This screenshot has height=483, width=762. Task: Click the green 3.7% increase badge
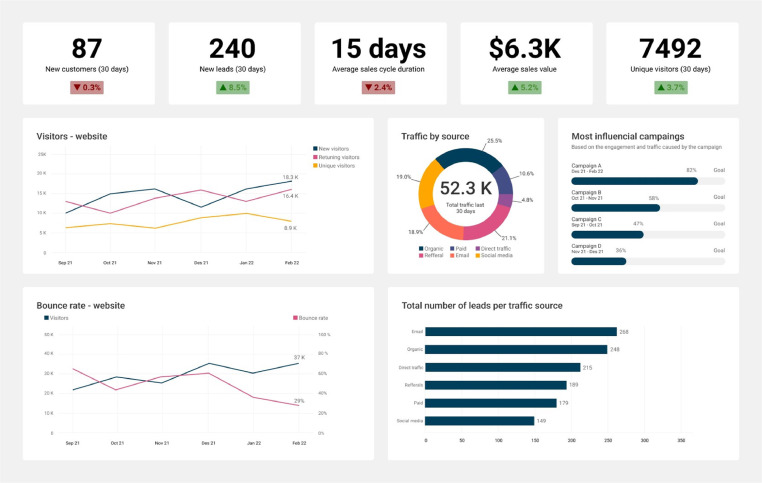(671, 87)
